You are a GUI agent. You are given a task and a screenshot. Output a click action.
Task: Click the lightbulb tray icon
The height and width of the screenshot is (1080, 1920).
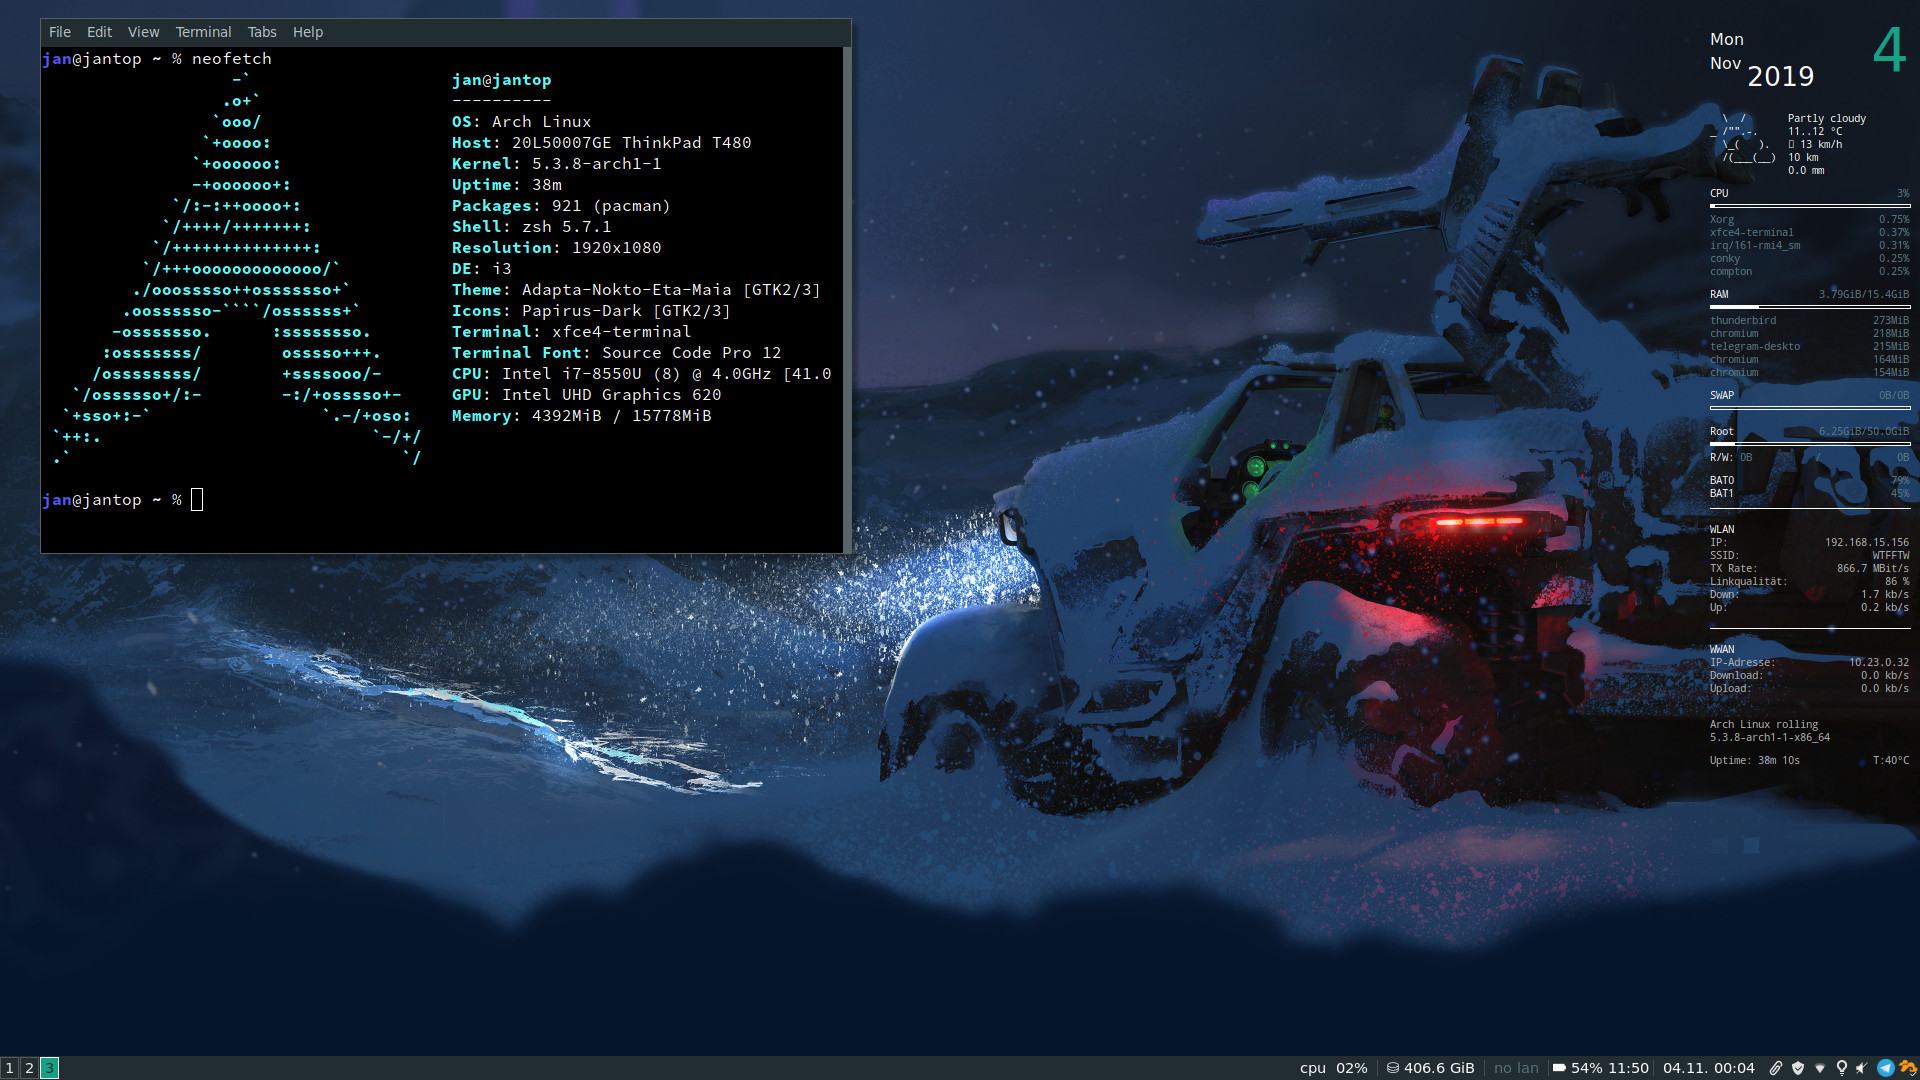click(x=1842, y=1068)
